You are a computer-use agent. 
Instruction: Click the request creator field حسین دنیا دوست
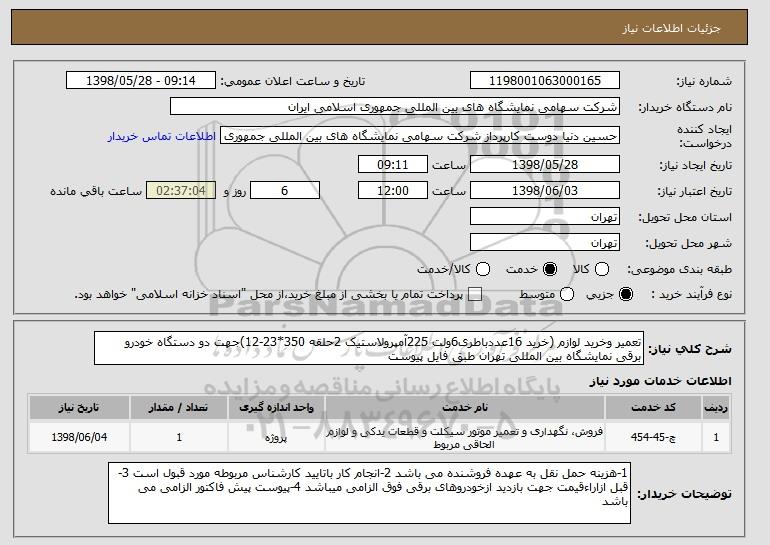(420, 136)
